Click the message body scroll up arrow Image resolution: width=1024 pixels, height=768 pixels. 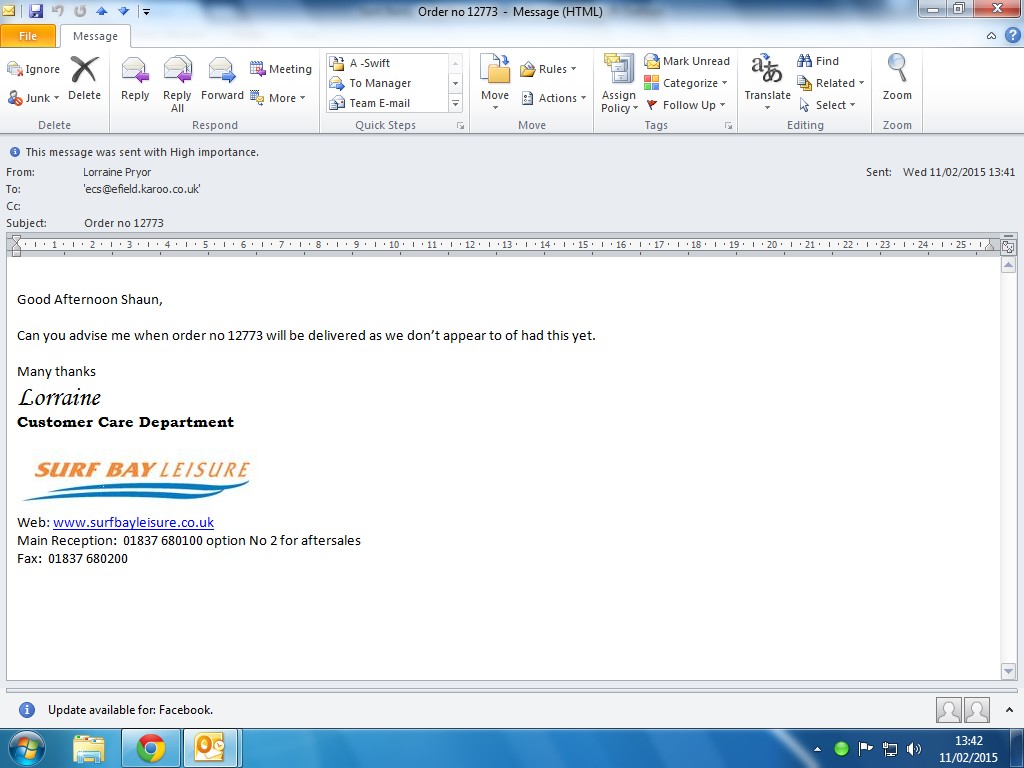pos(1008,265)
